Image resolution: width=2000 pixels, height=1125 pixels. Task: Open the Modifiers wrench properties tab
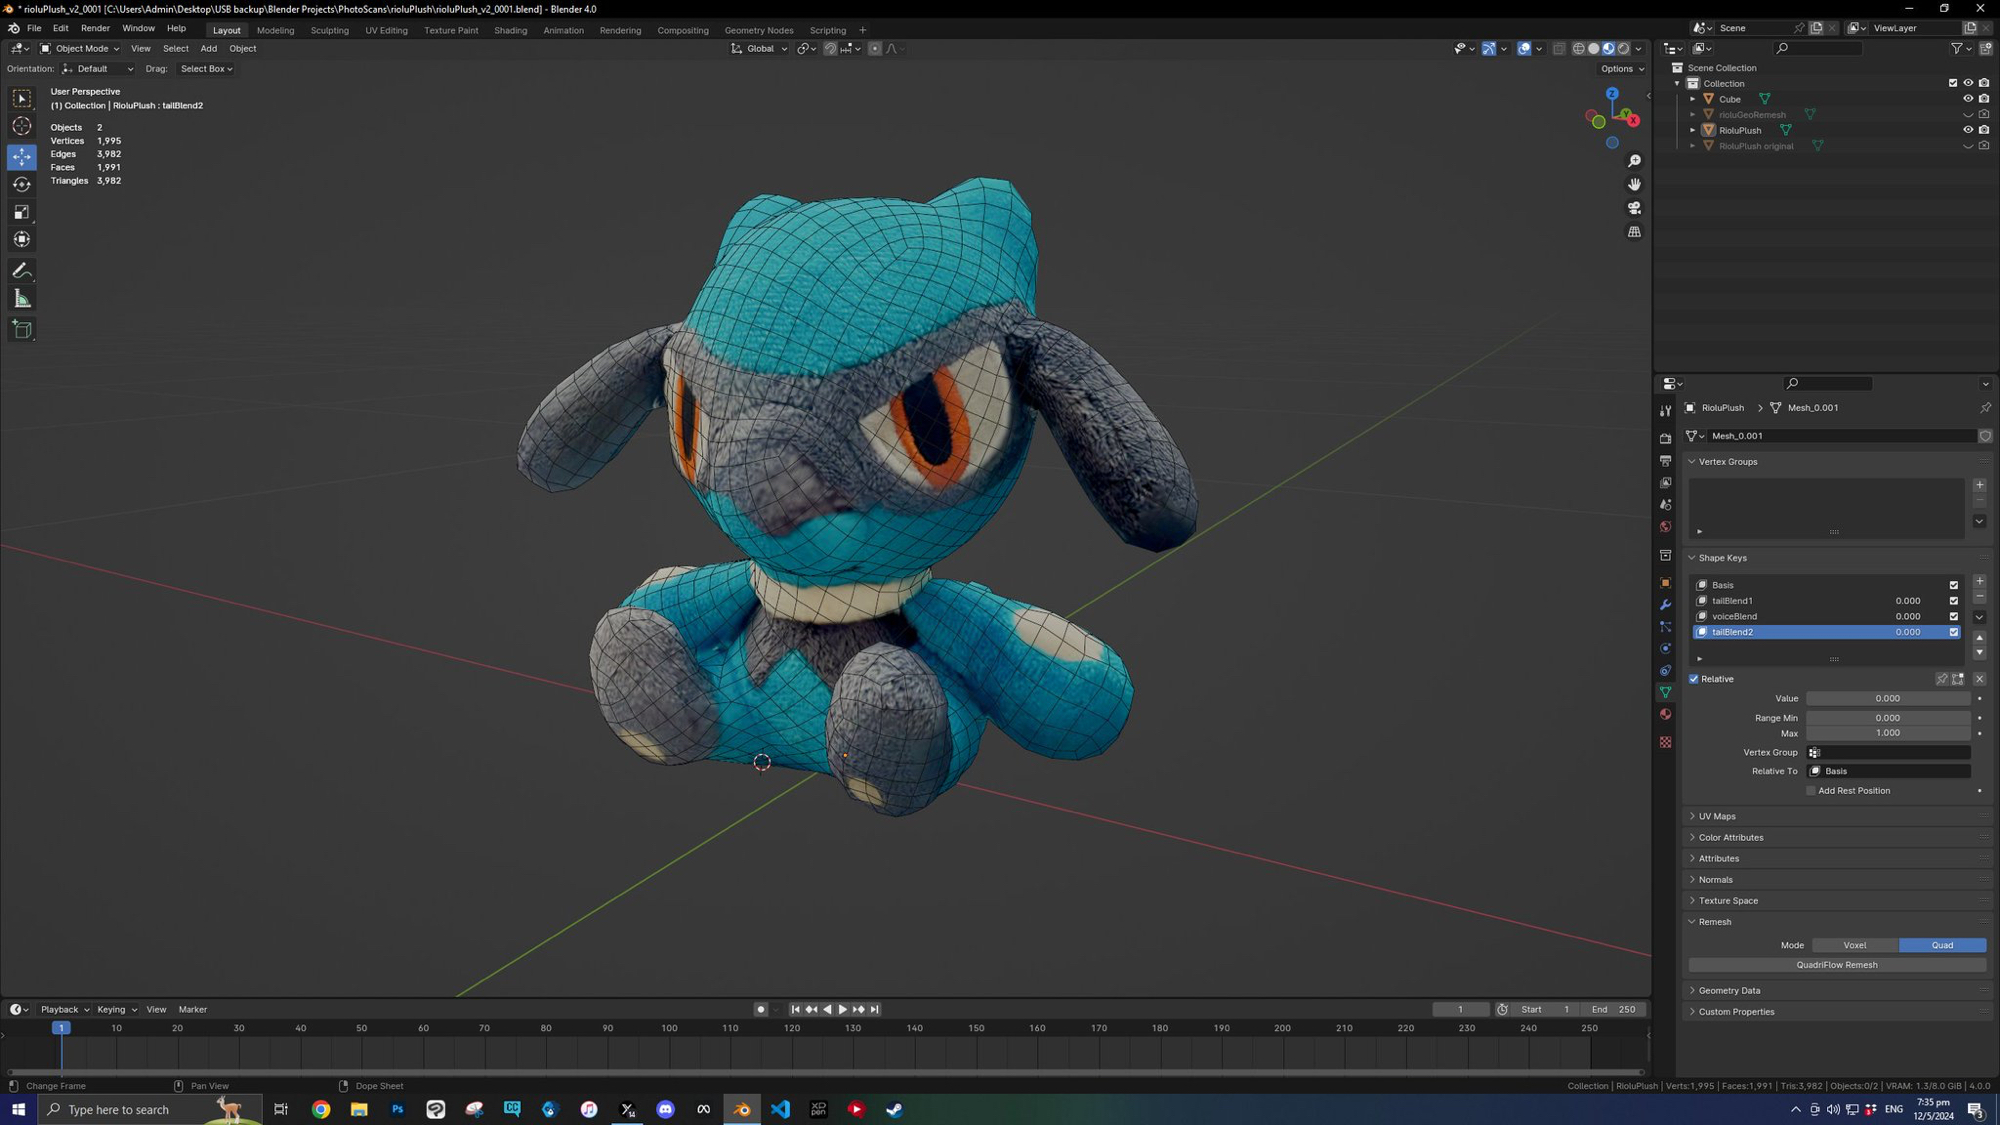click(1665, 605)
